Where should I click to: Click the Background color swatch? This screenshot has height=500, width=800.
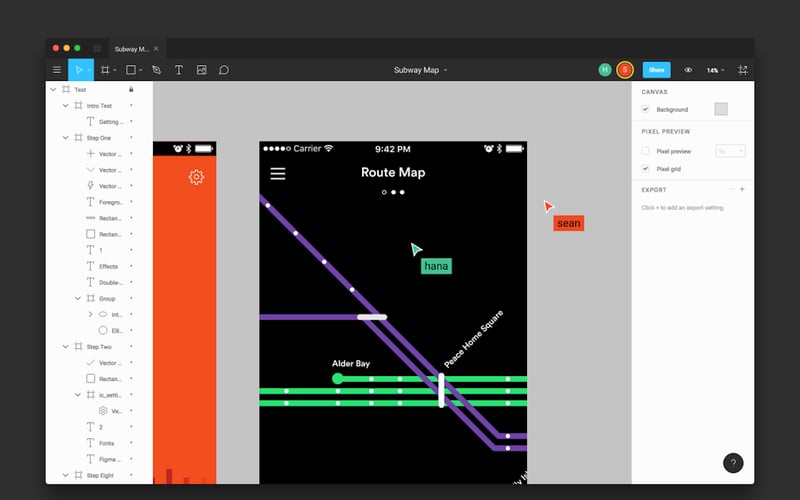point(721,109)
